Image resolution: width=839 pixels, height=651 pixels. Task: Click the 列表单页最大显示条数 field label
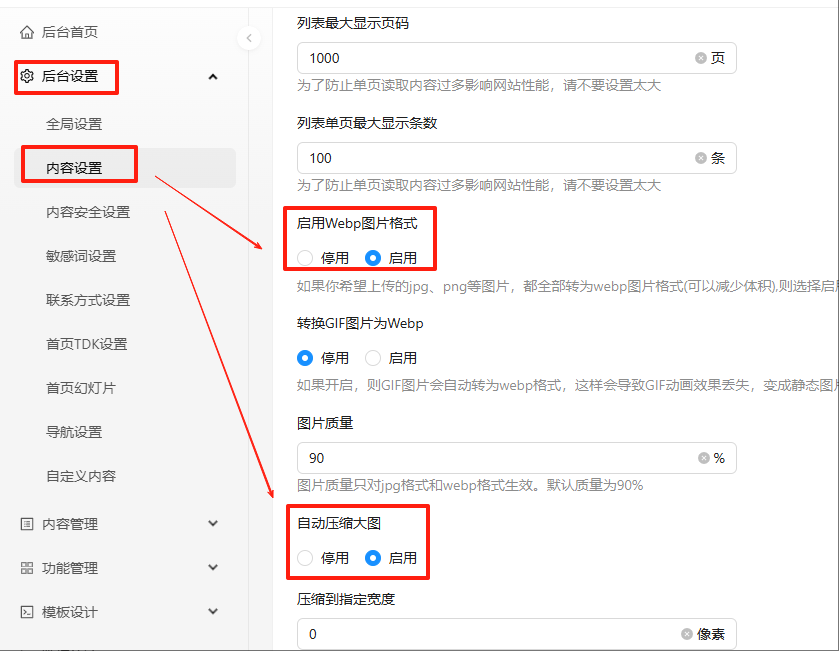click(x=367, y=123)
